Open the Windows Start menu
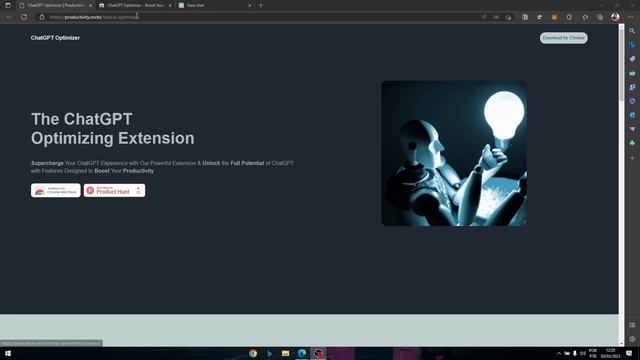Viewport: 640px width, 360px height. 8,353
